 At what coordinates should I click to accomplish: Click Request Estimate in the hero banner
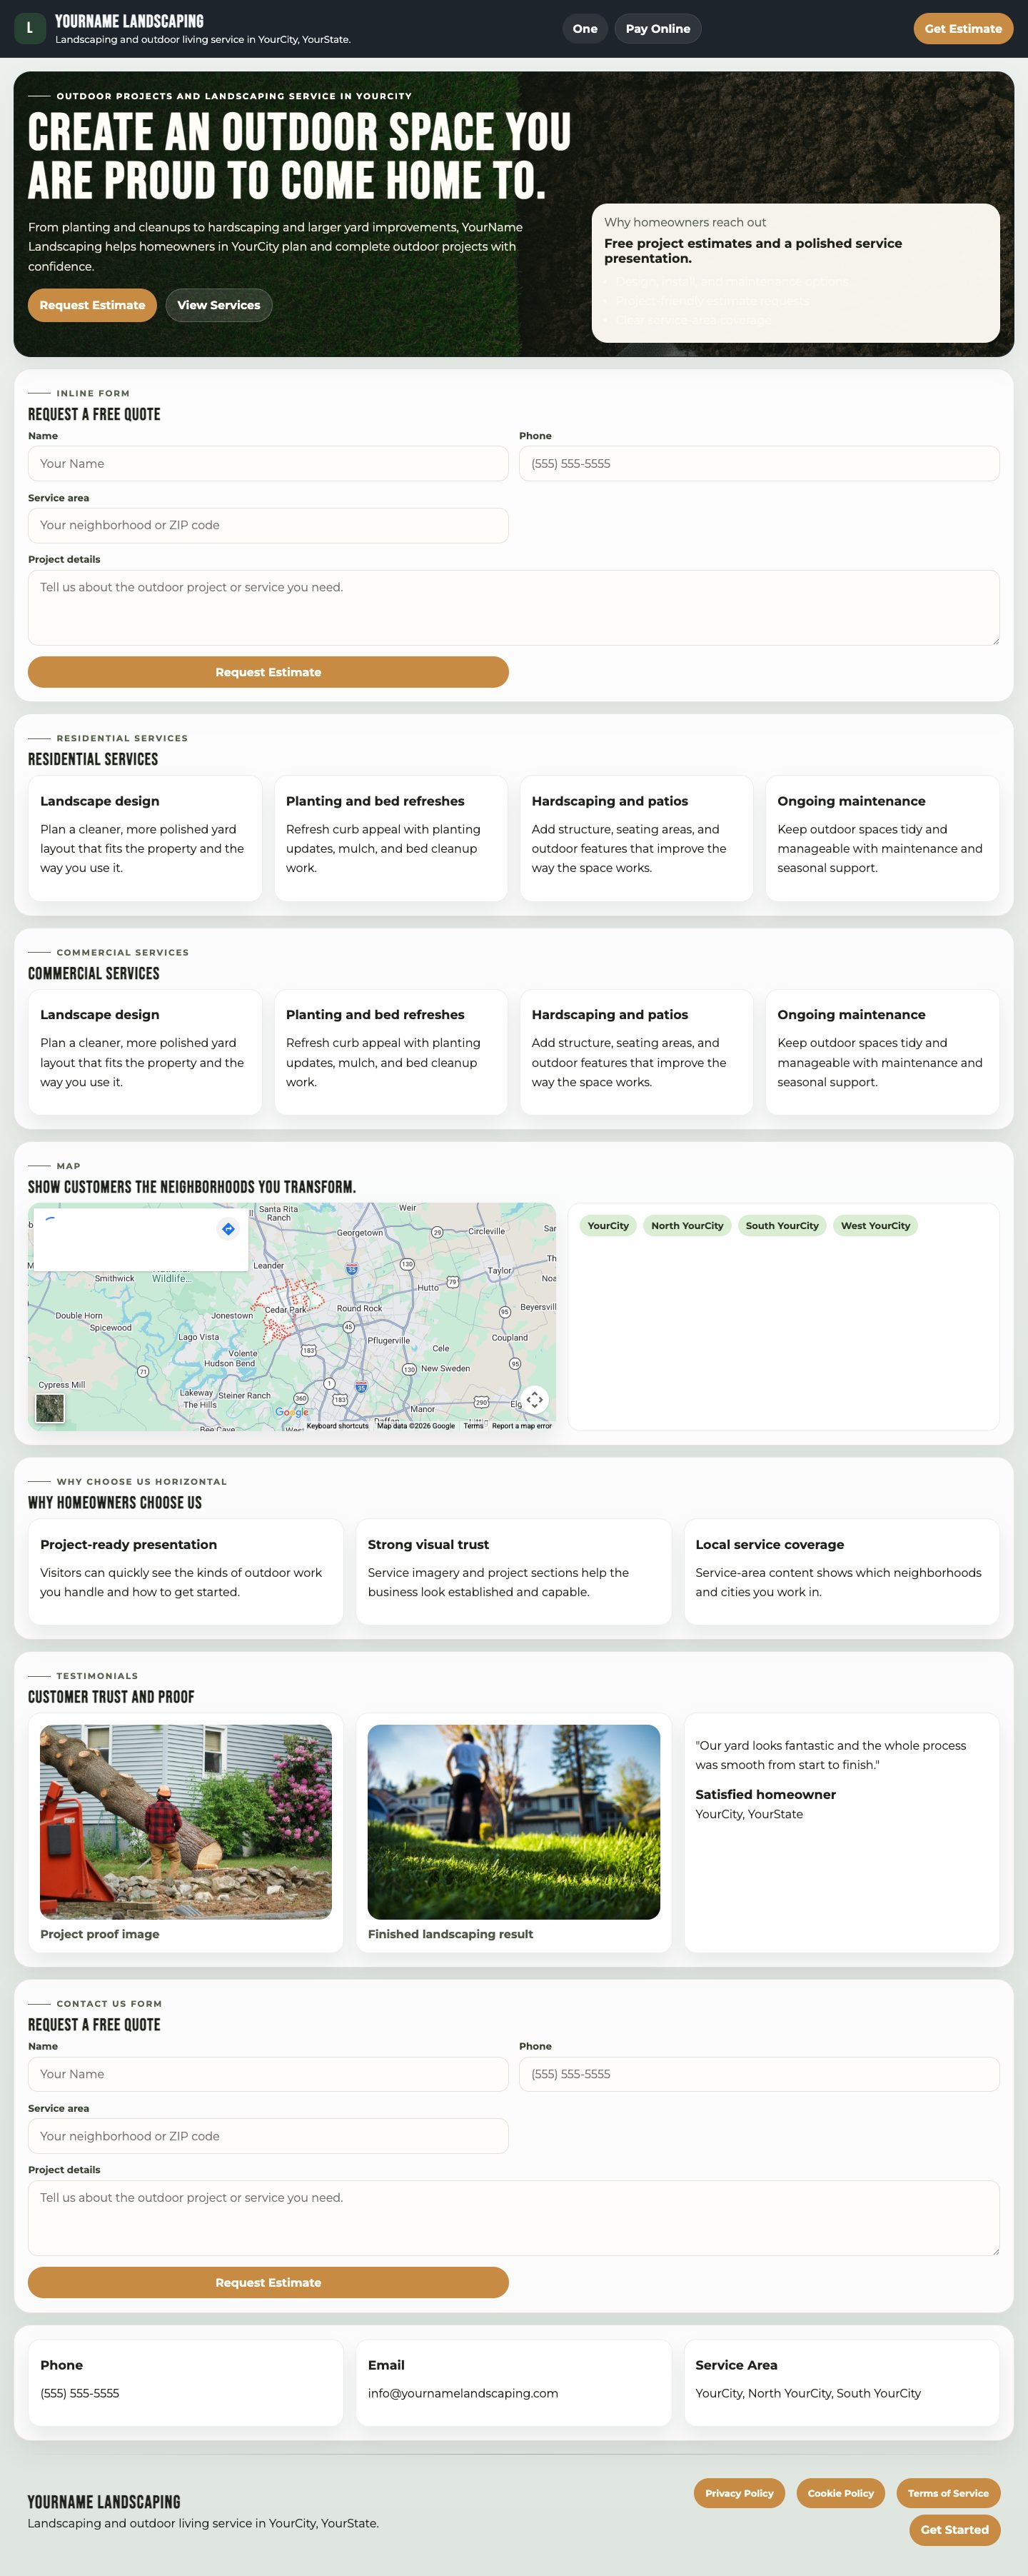pyautogui.click(x=92, y=305)
